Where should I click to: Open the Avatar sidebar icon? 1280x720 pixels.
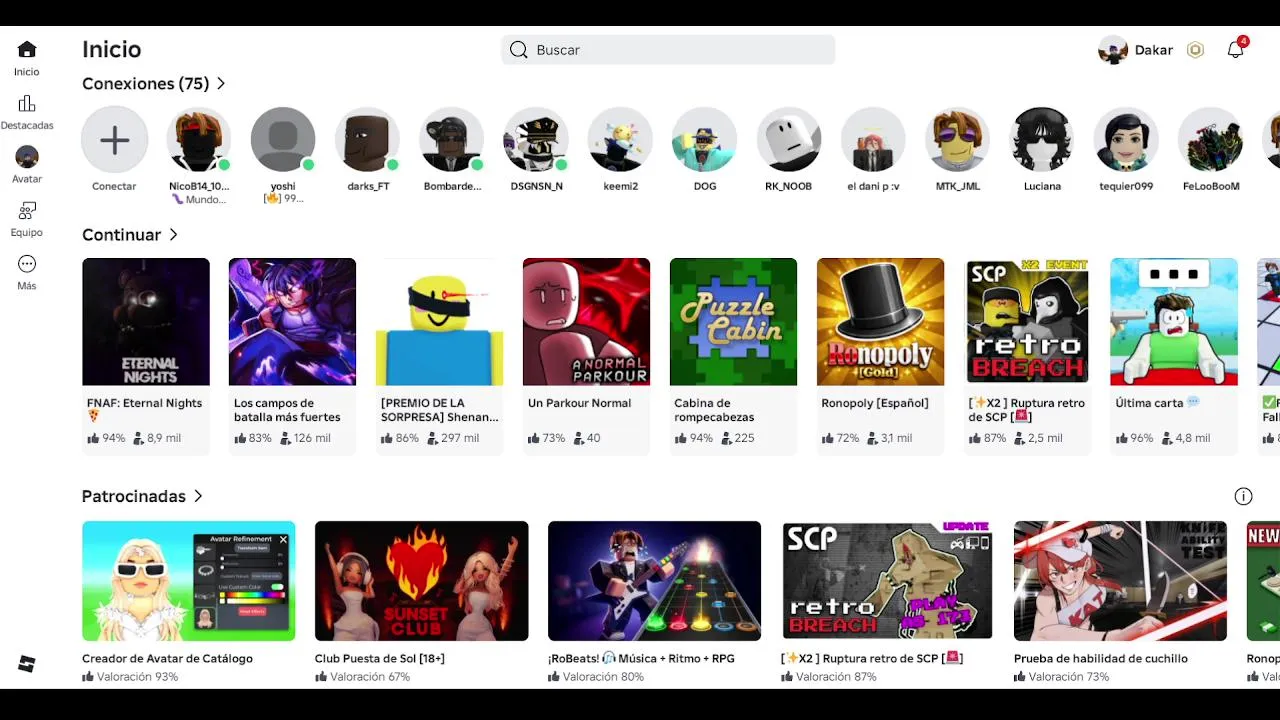[x=27, y=157]
